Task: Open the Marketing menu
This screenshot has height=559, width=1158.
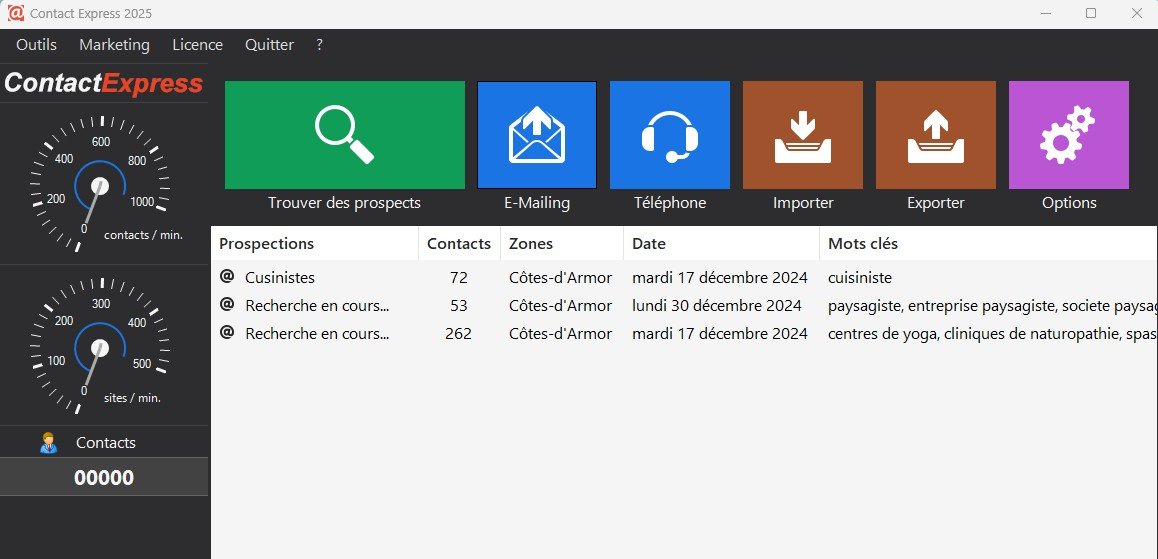Action: click(114, 44)
